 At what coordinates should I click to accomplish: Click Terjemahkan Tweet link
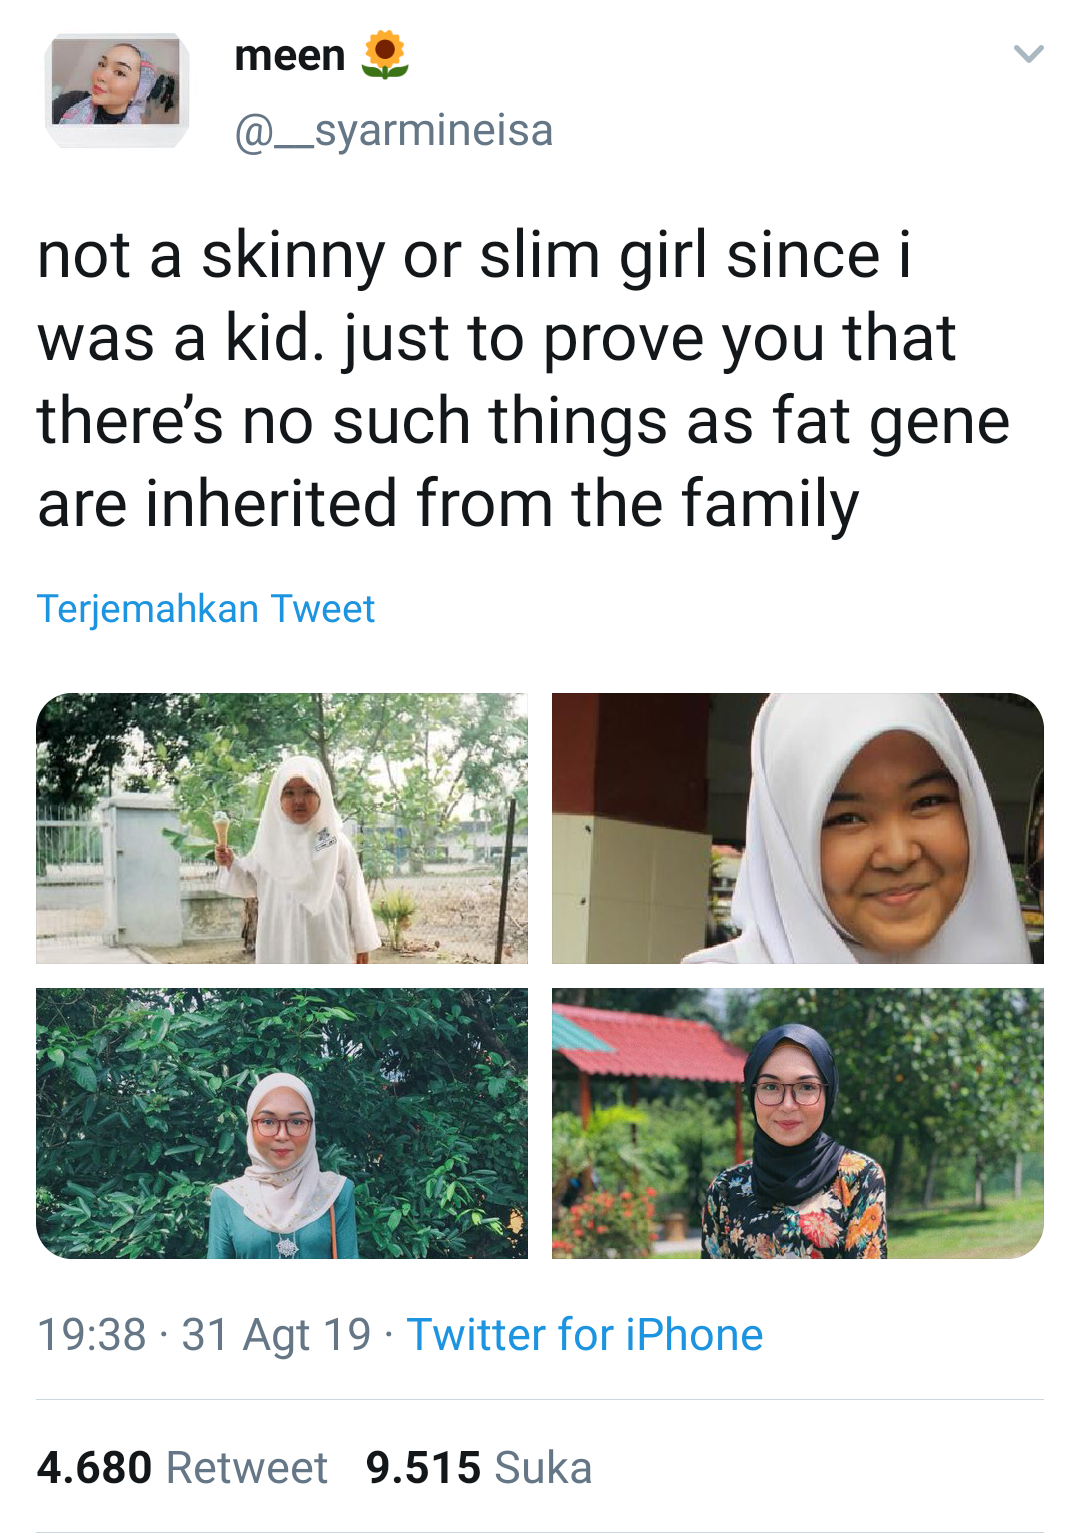(x=205, y=608)
